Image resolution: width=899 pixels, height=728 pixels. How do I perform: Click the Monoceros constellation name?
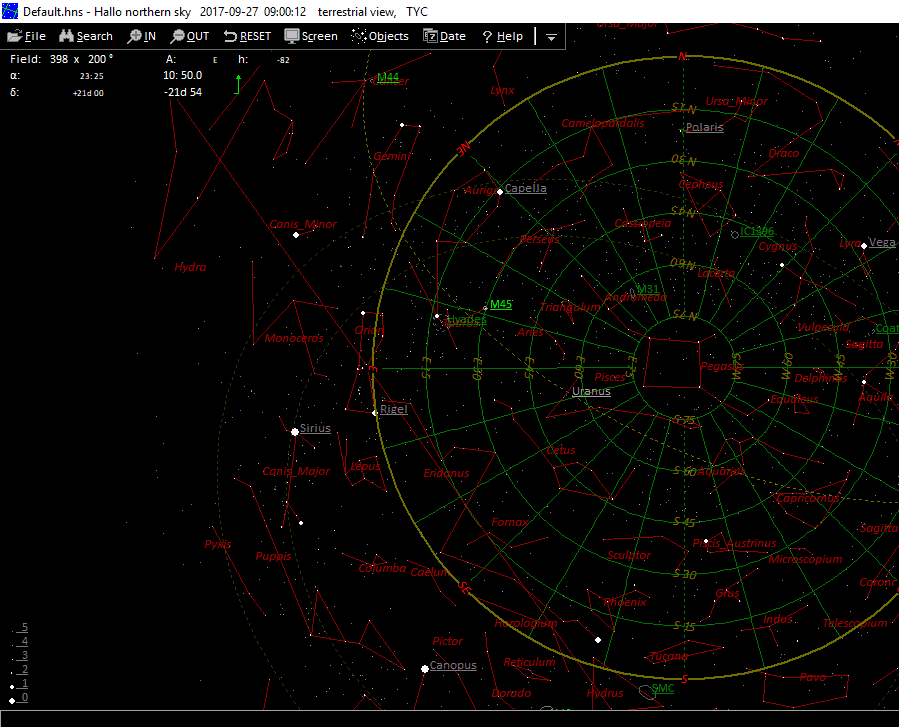[x=294, y=338]
